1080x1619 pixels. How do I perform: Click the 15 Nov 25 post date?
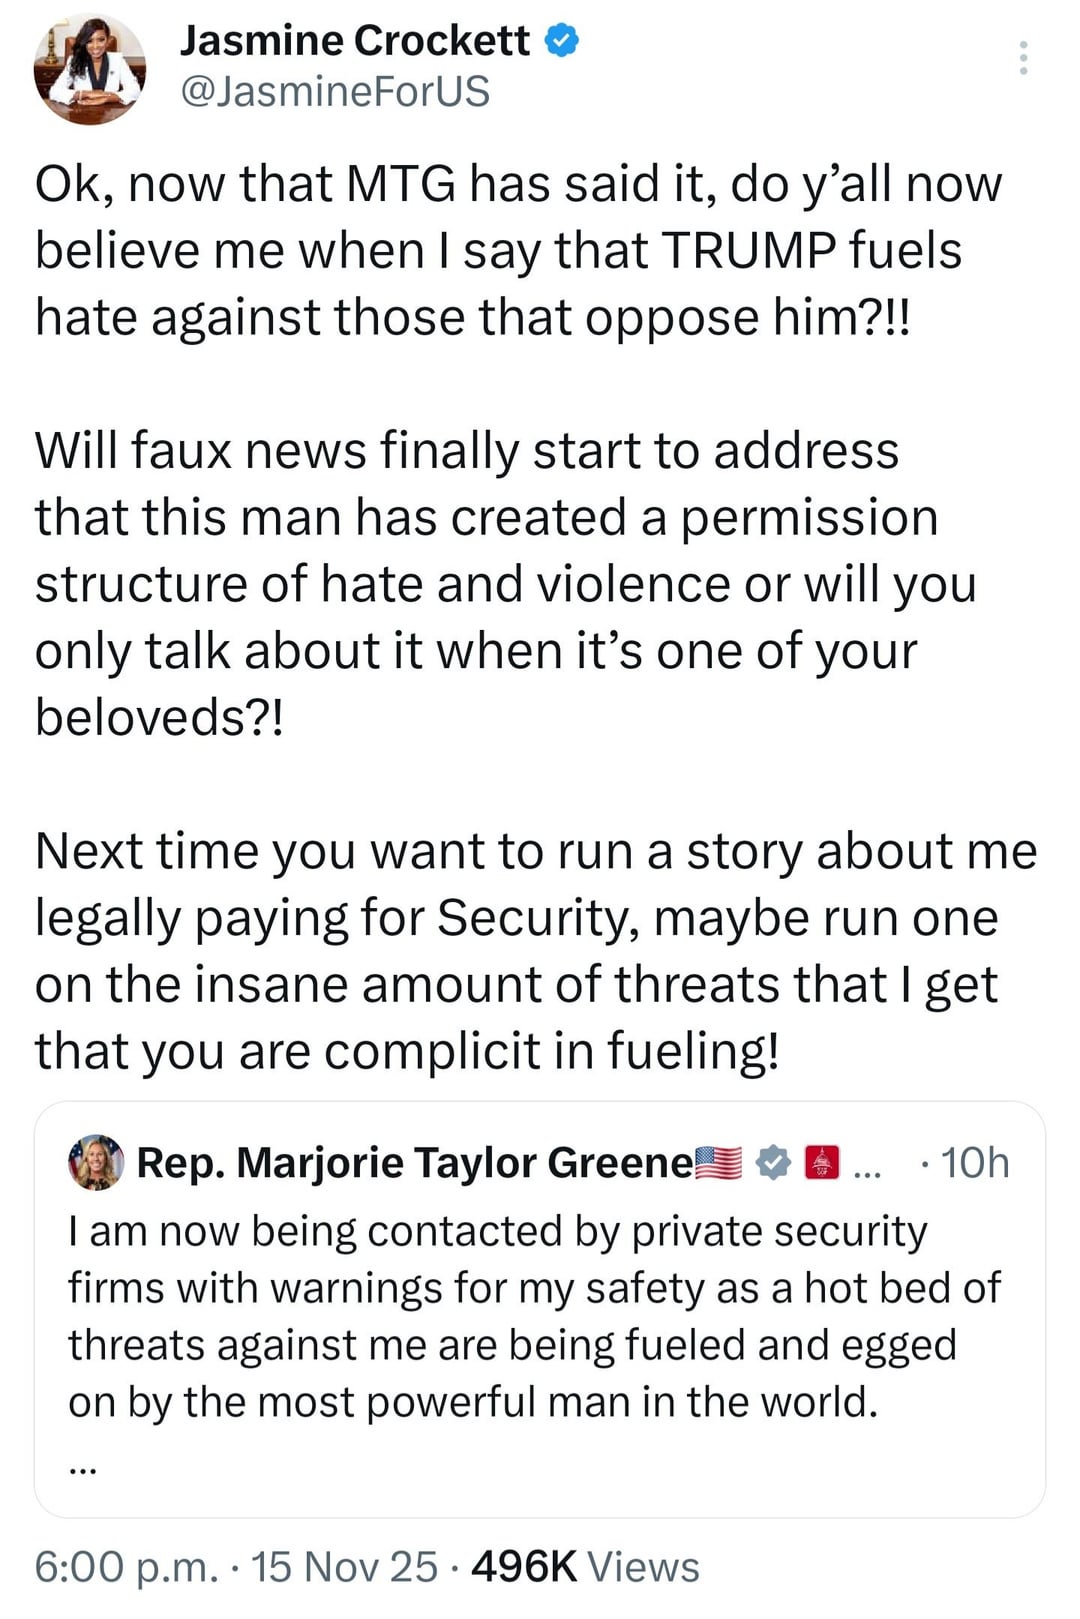click(x=344, y=1567)
